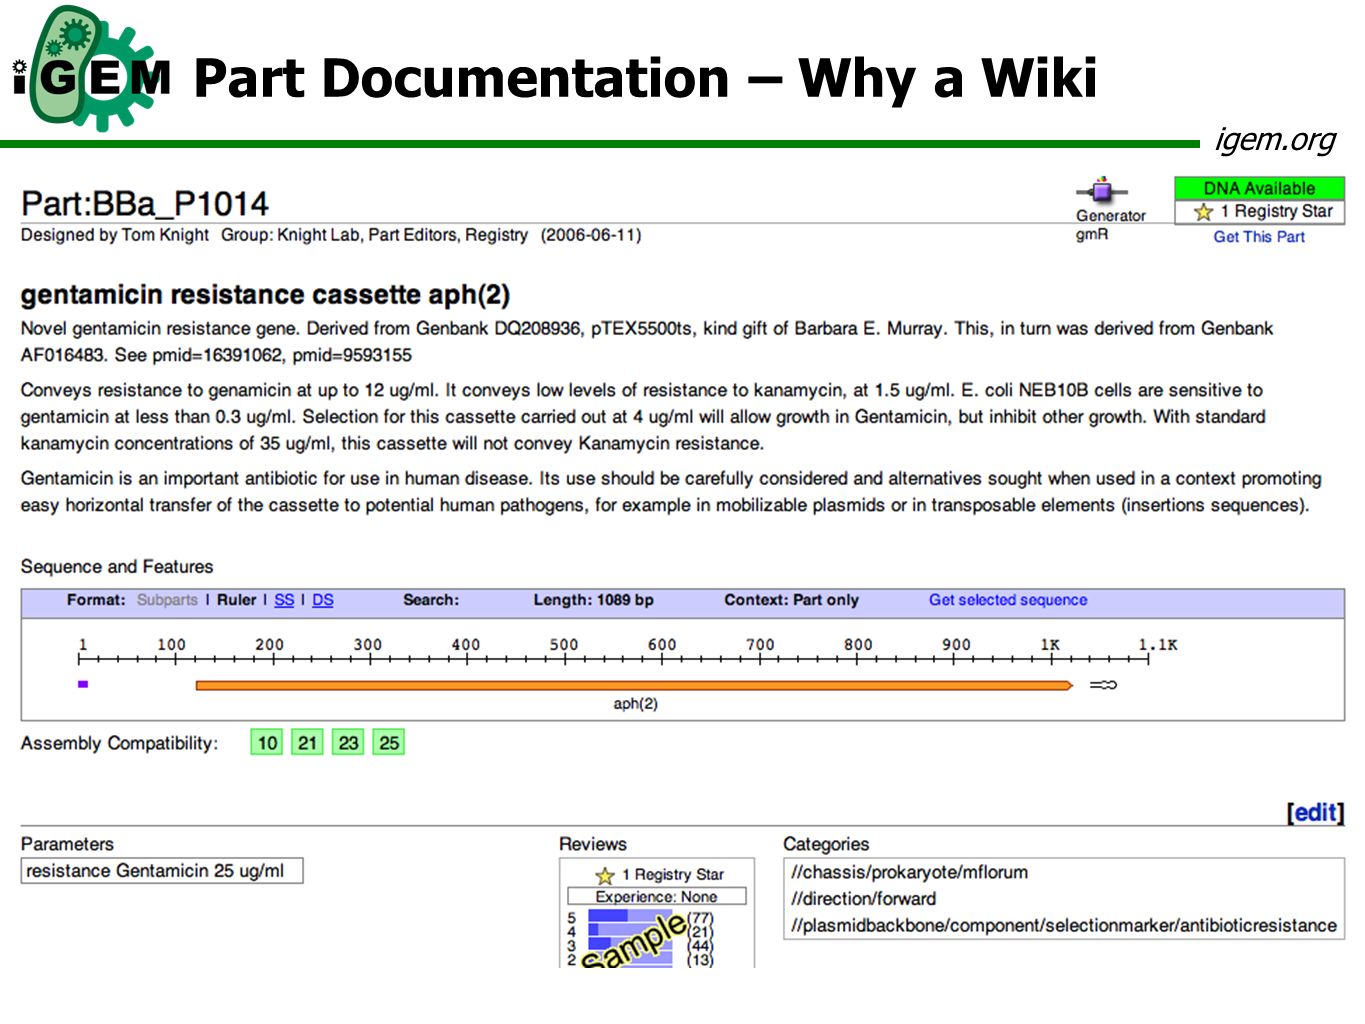Click the Context: Part only label
Viewport: 1365px width, 1024px height.
point(791,600)
